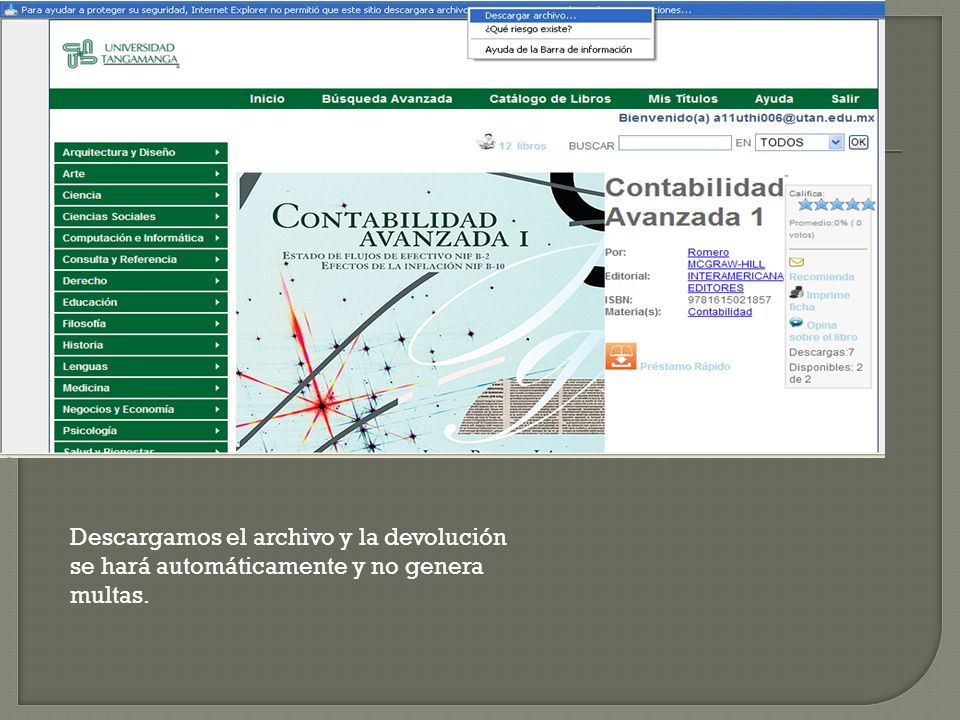Open Catálogo de Libros from the navigation bar
Image resolution: width=960 pixels, height=720 pixels.
click(x=550, y=99)
